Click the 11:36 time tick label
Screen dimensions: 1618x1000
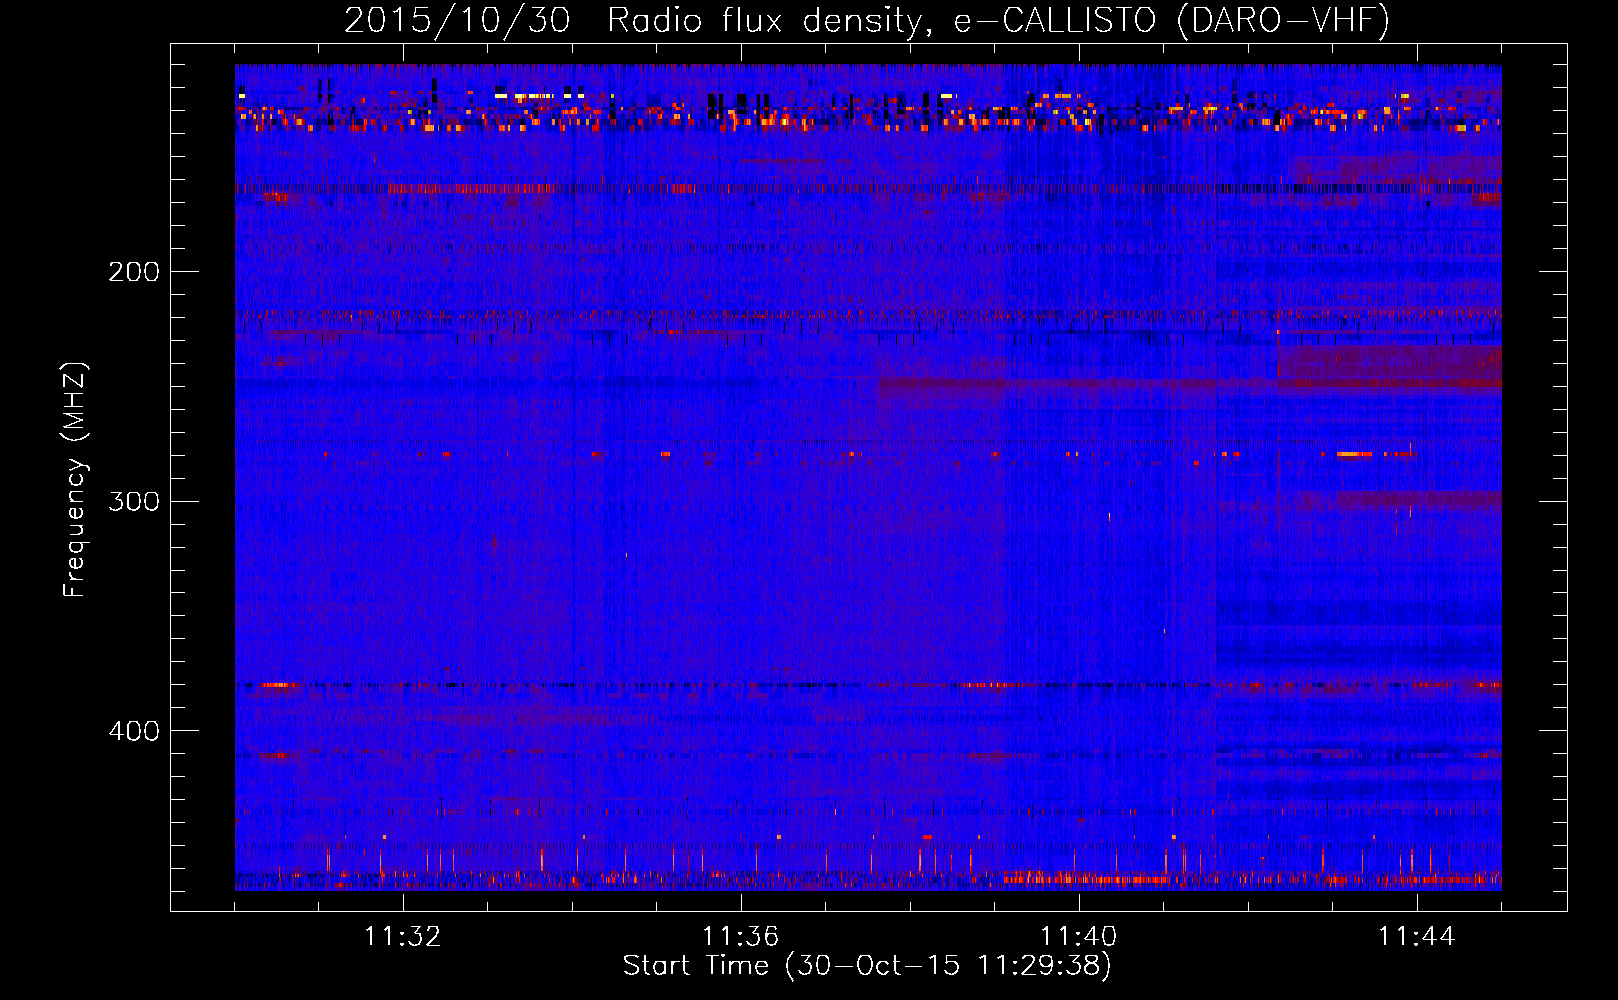[741, 937]
